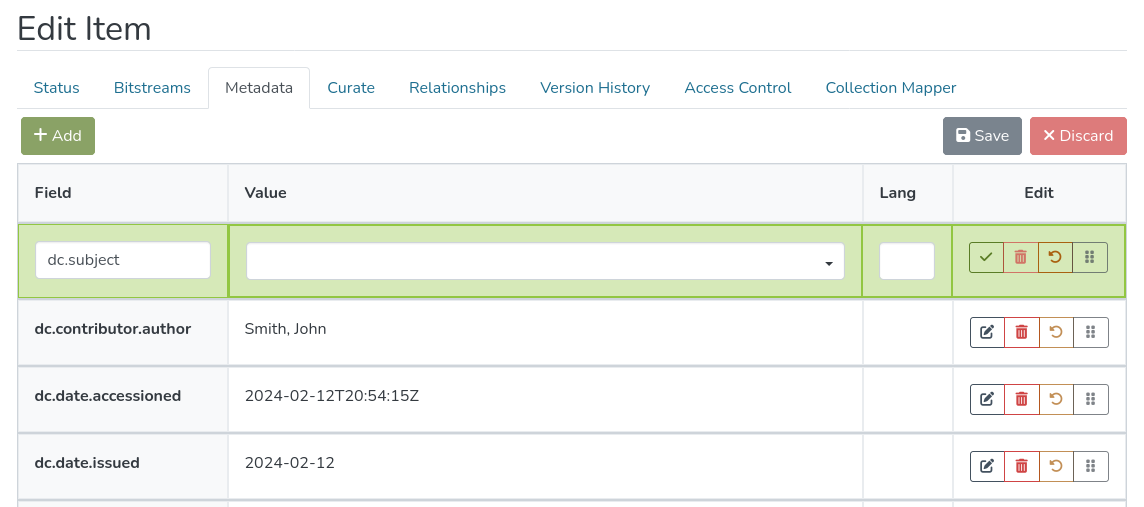Focus the Lang input for dc.subject
The width and height of the screenshot is (1144, 507).
907,261
